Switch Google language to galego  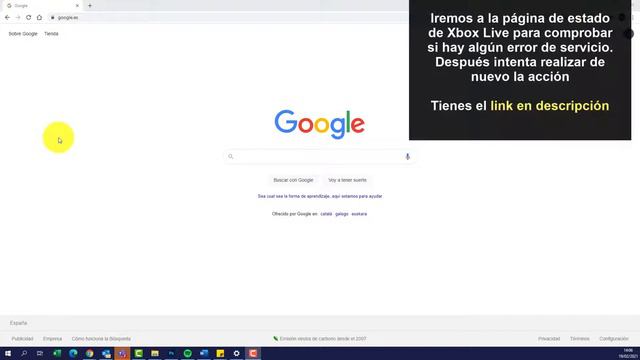coord(342,214)
